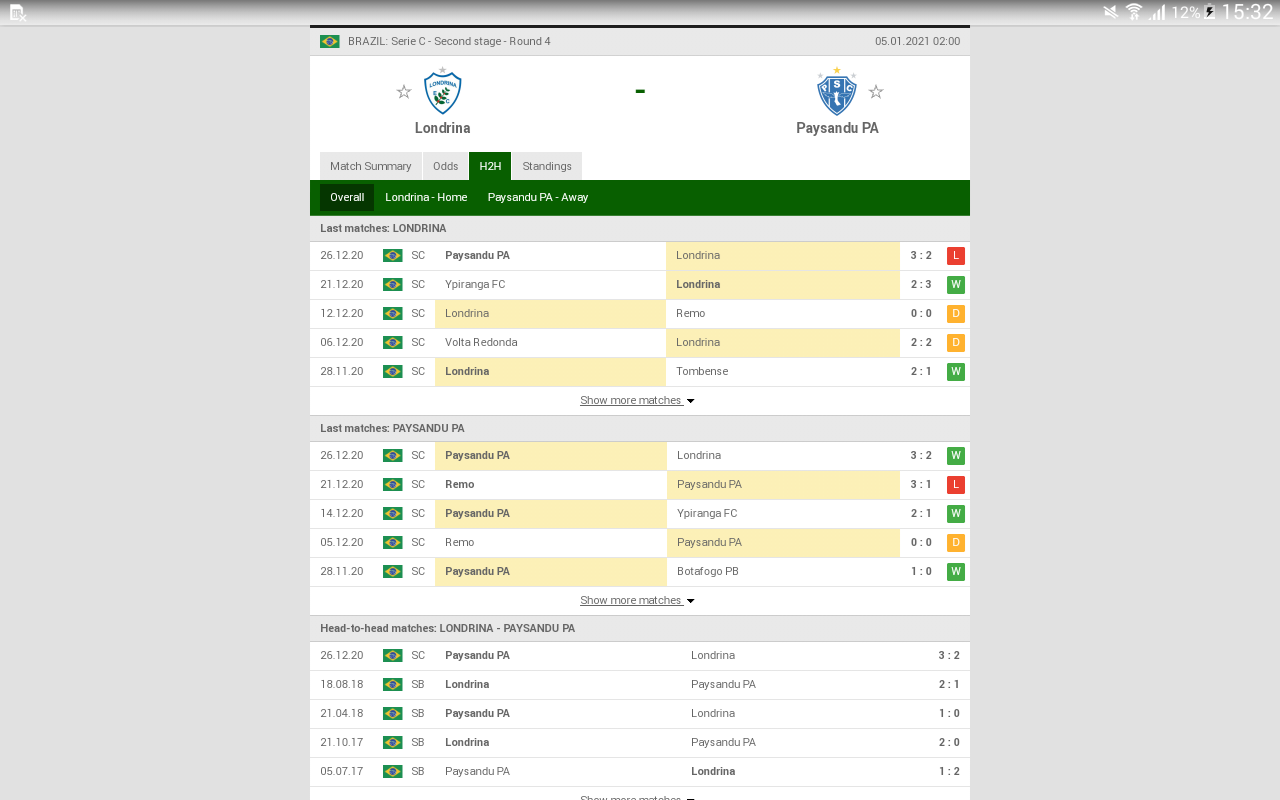Click the Brazil flag in the match header
Screen dimensions: 1280x800
(330, 41)
